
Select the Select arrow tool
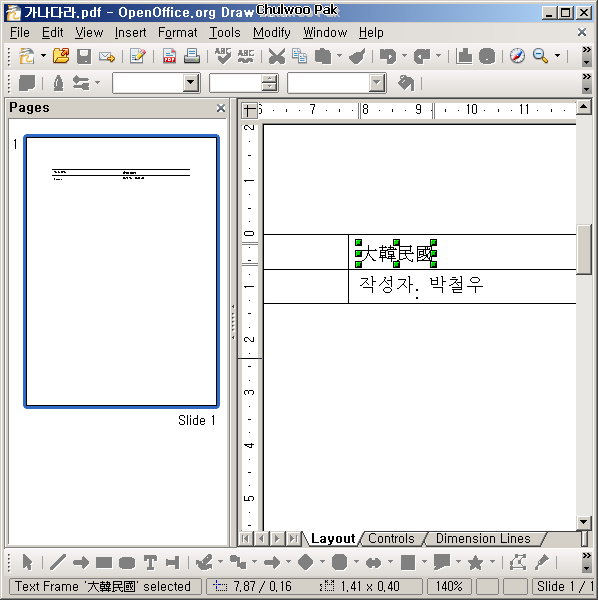tap(27, 562)
